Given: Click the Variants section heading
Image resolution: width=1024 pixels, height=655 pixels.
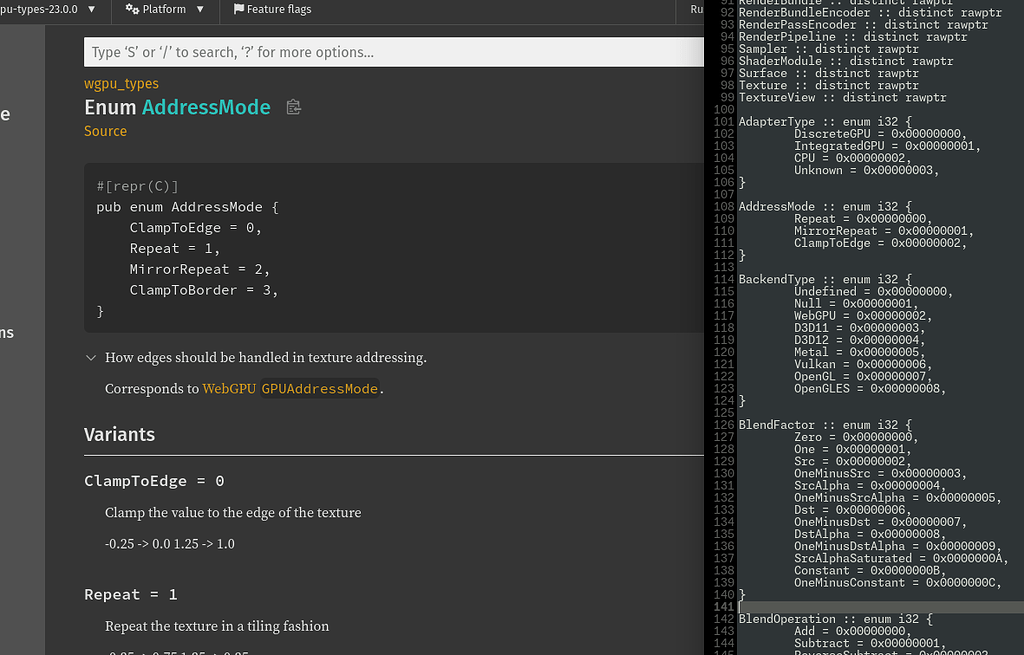Looking at the screenshot, I should [117, 434].
